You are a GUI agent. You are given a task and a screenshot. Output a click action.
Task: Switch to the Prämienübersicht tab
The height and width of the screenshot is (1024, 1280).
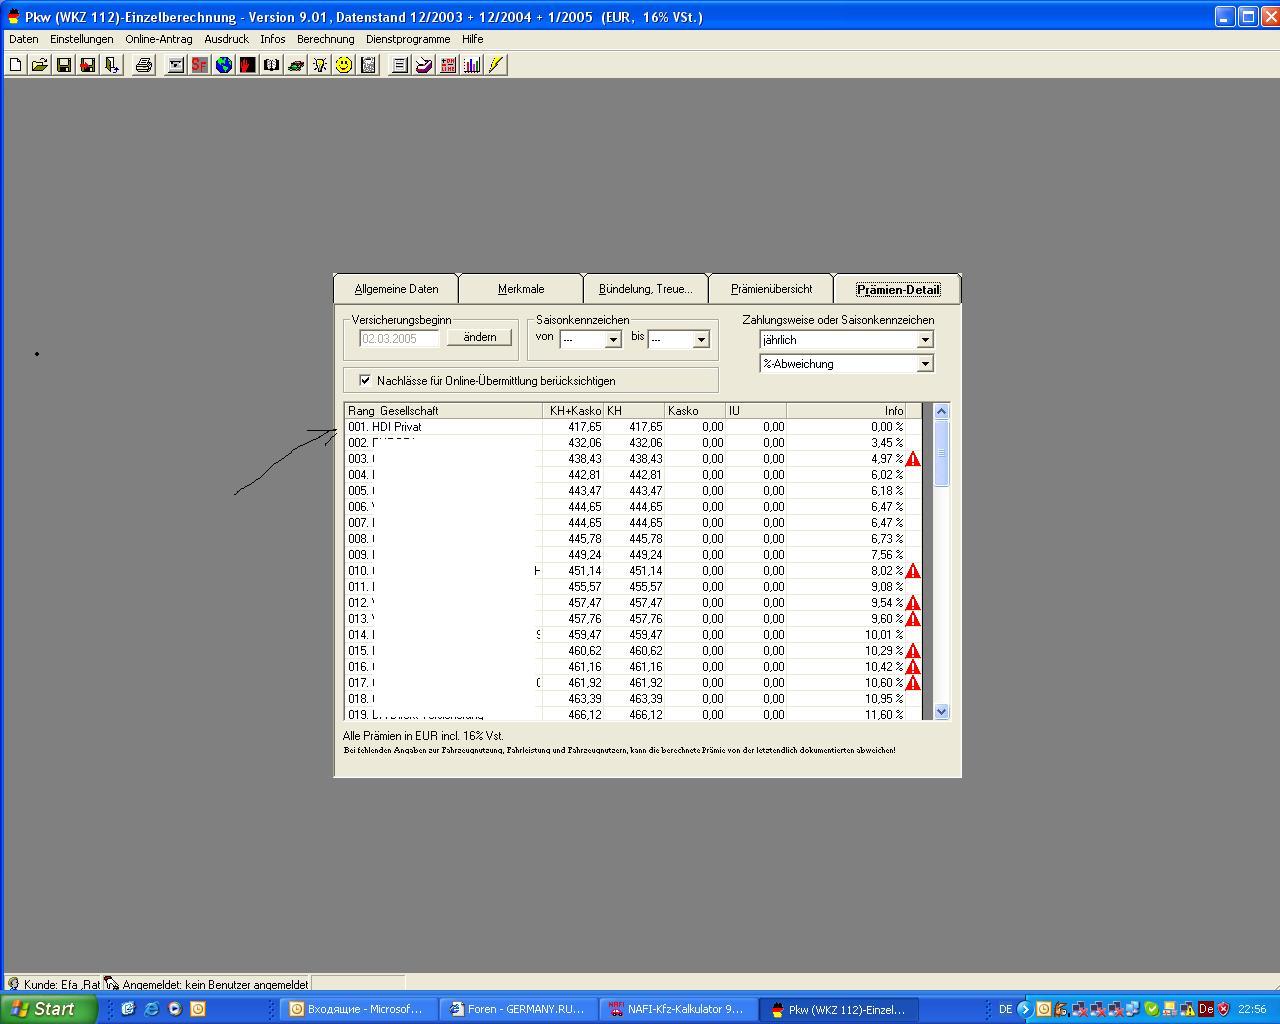pyautogui.click(x=771, y=289)
